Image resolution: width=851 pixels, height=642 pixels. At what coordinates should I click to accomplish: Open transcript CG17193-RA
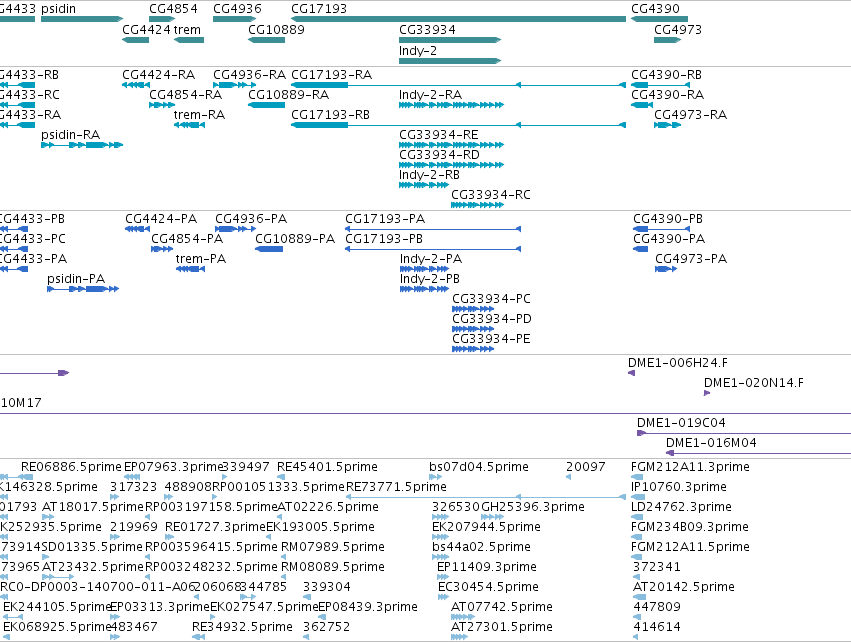pyautogui.click(x=332, y=75)
